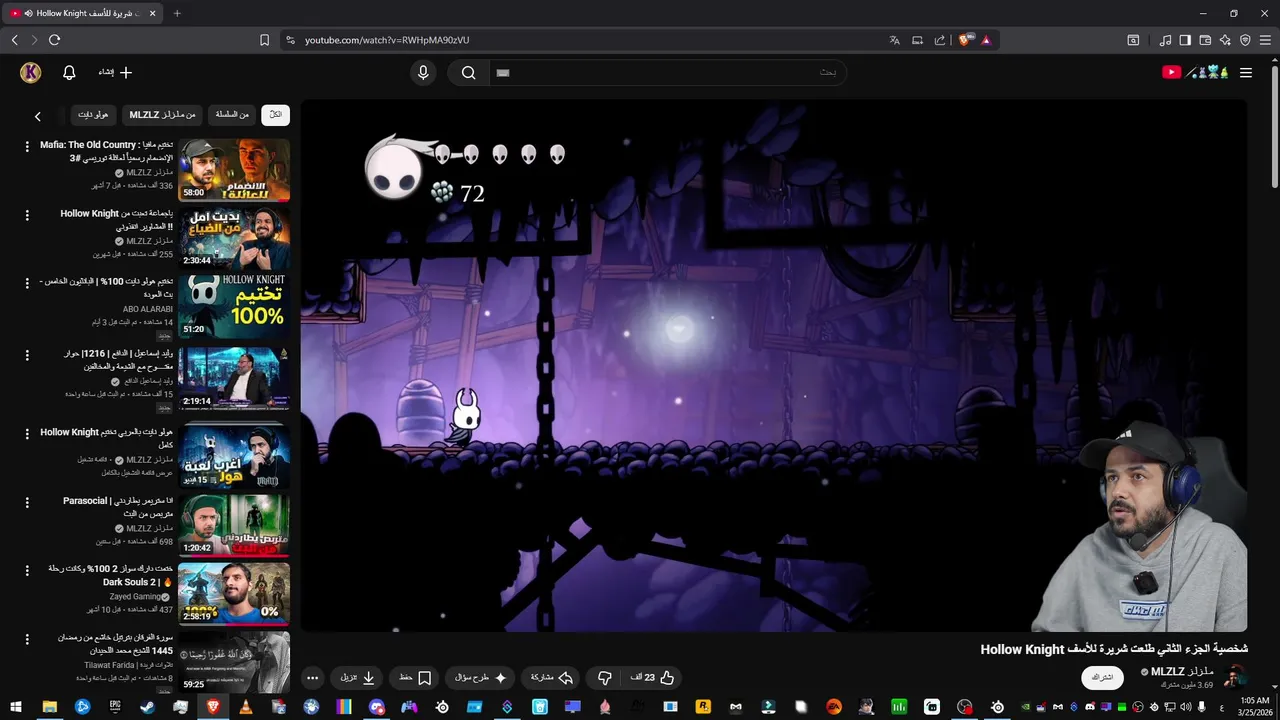Open the translate page icon

[x=895, y=40]
